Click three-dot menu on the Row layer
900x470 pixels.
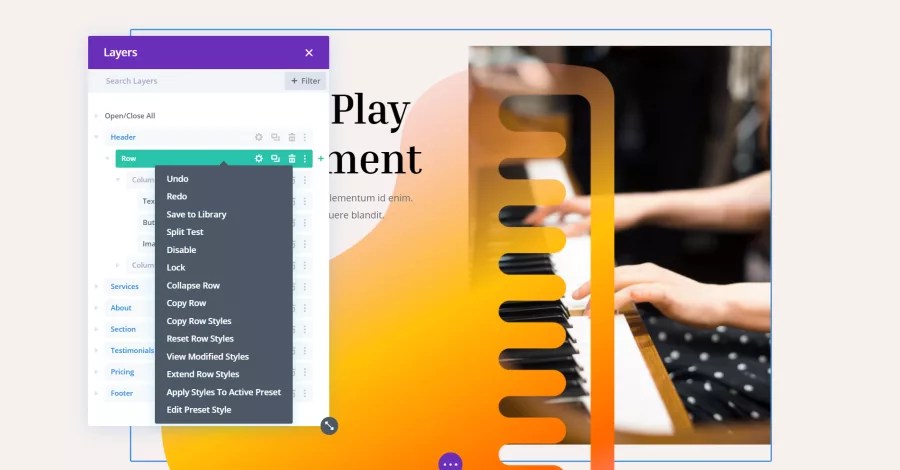point(305,158)
